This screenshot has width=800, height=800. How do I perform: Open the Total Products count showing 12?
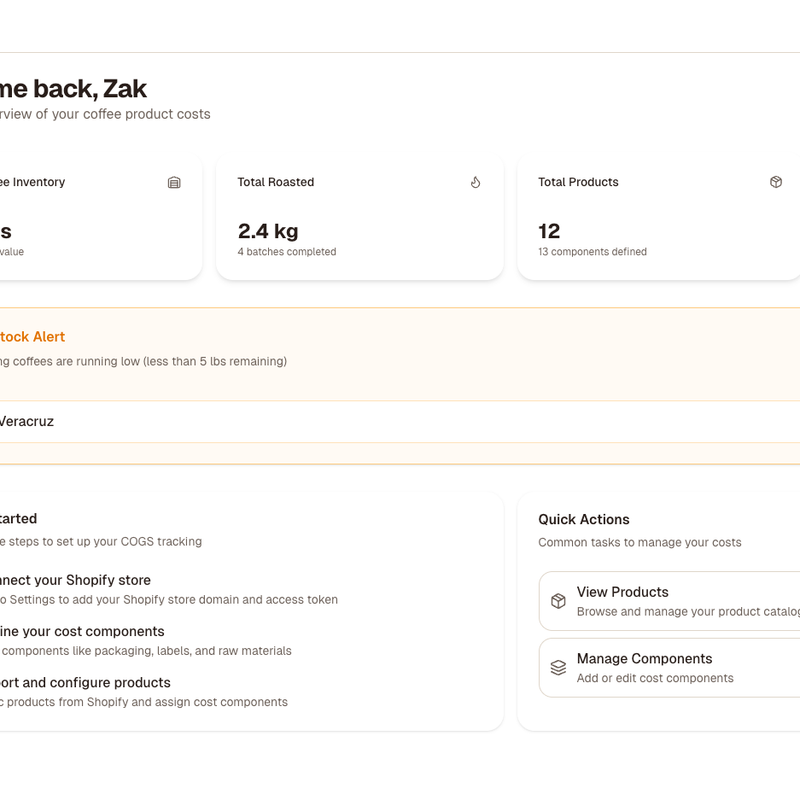549,231
